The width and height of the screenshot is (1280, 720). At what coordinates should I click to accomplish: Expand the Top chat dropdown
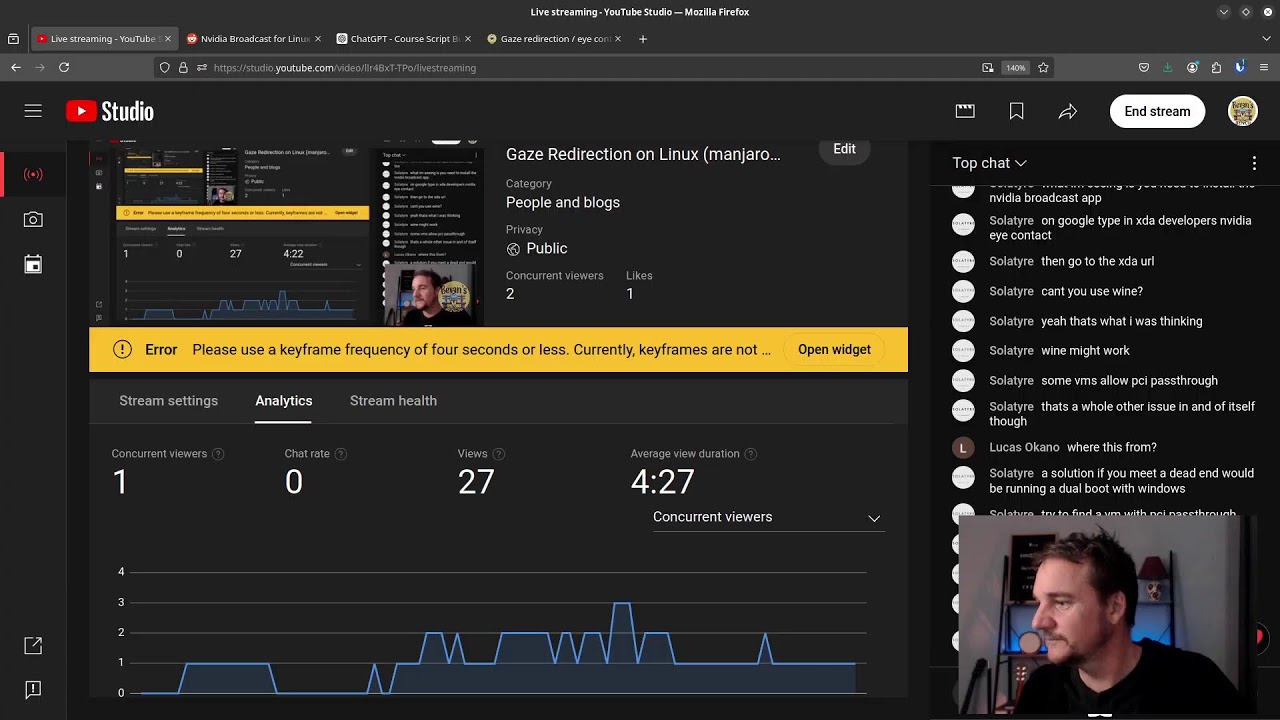click(x=990, y=163)
